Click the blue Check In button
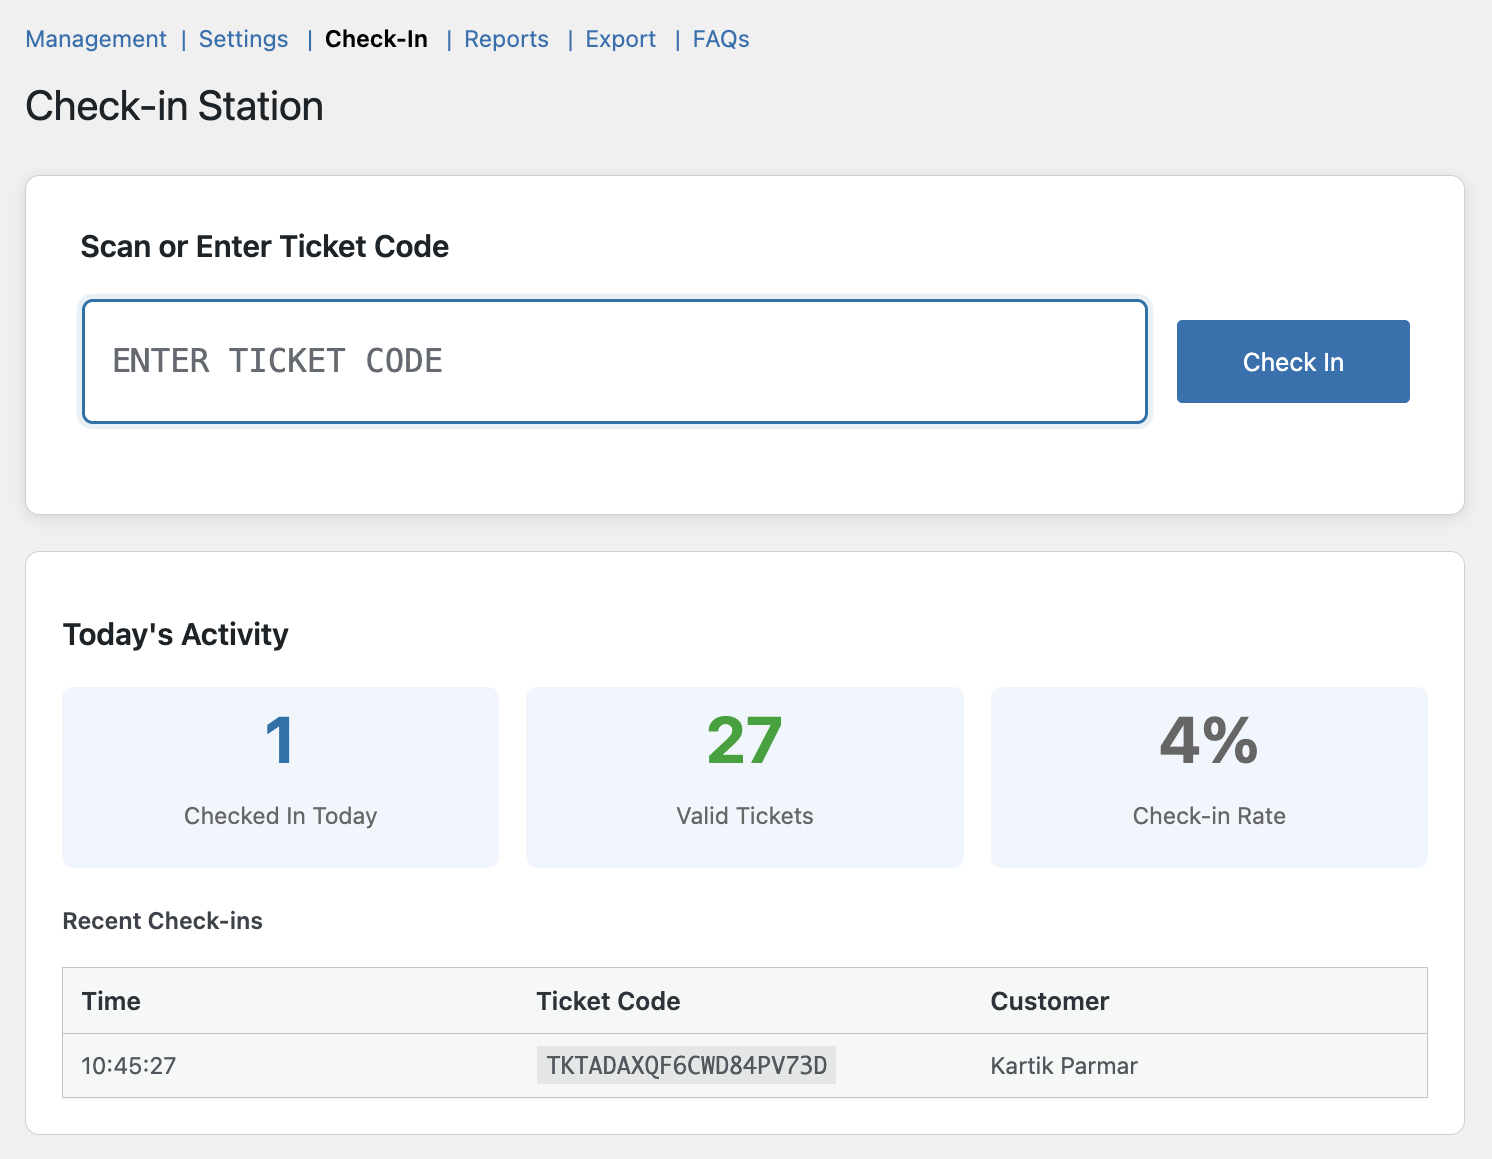Viewport: 1492px width, 1159px height. coord(1293,361)
